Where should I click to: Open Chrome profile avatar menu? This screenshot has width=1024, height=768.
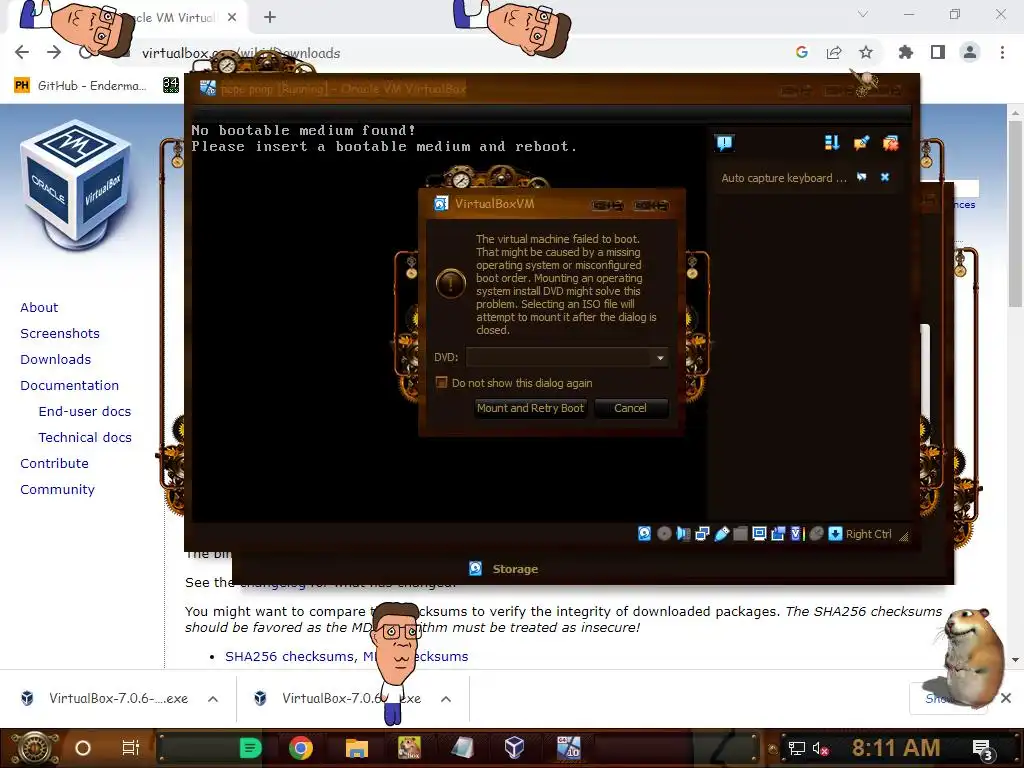pos(970,52)
